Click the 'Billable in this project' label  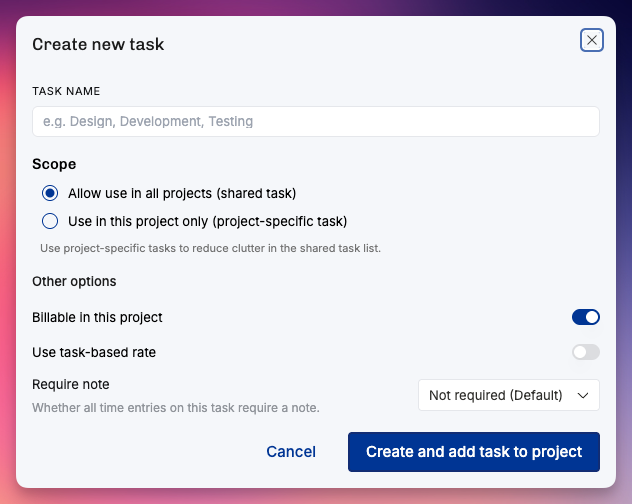[97, 317]
